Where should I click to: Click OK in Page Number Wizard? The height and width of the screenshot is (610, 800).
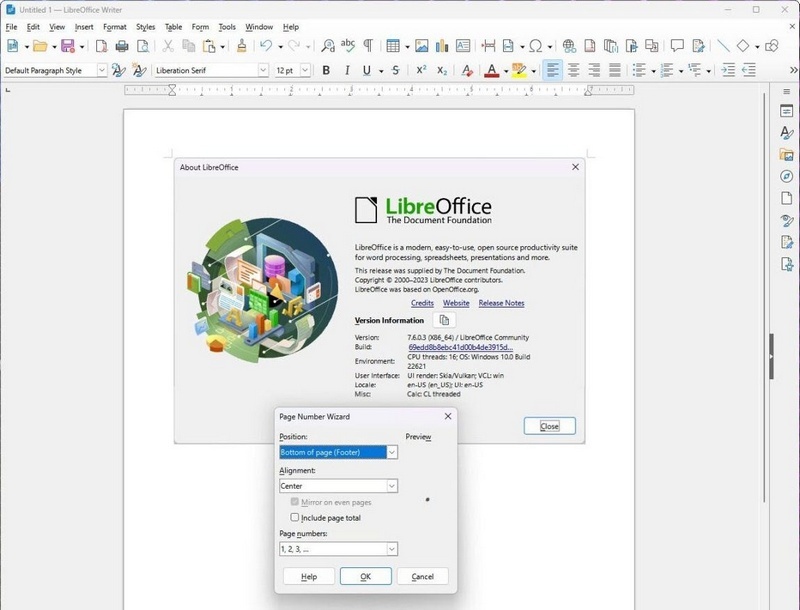point(366,576)
